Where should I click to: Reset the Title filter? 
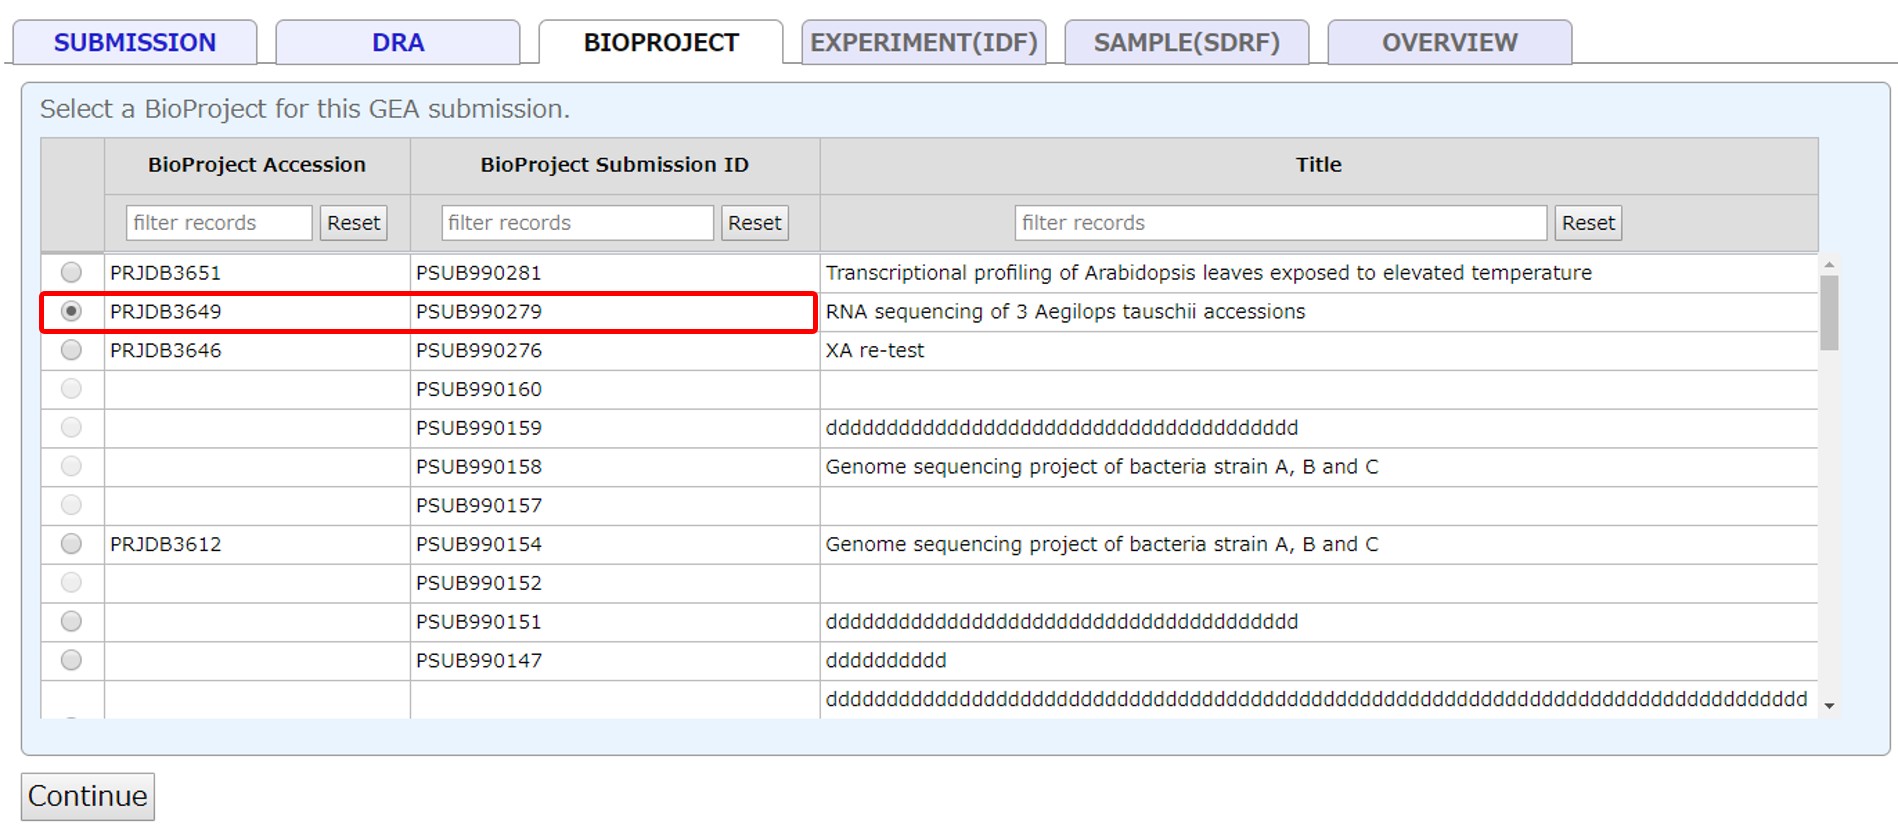pos(1587,223)
